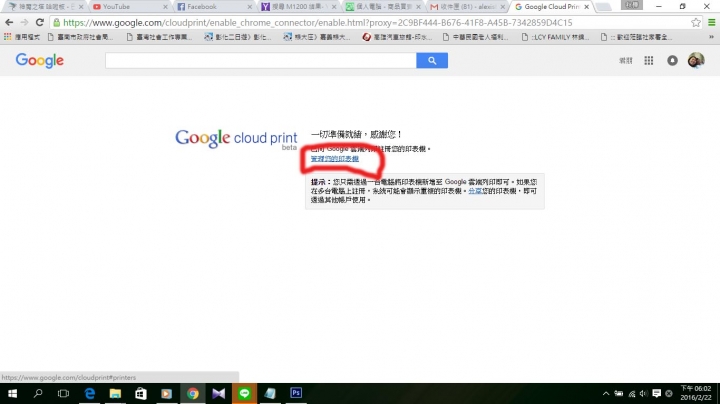
Task: Open the Windows Start menu
Action: pyautogui.click(x=12, y=393)
